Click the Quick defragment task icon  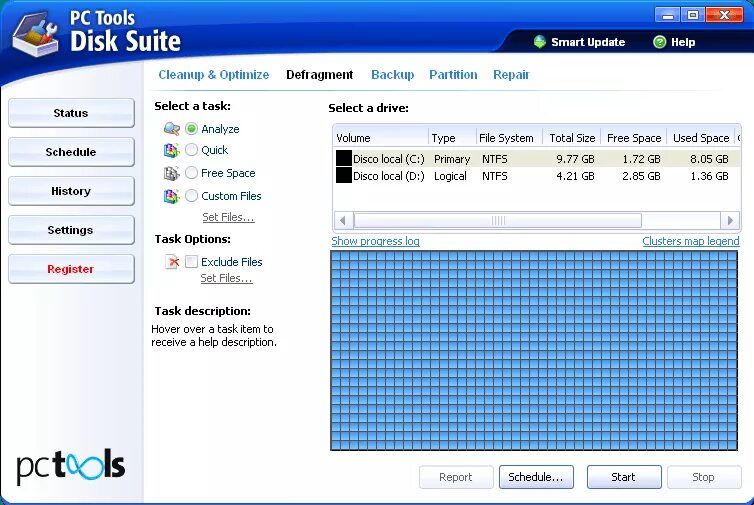pos(171,150)
